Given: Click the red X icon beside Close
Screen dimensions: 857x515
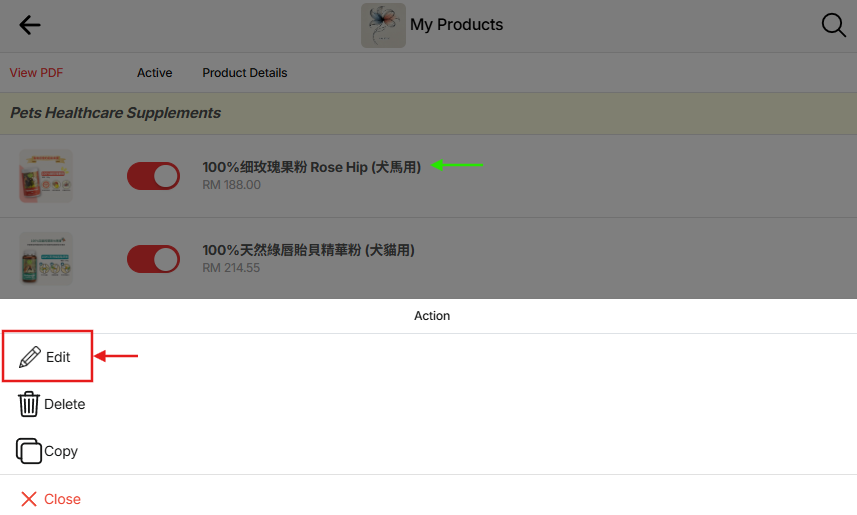Looking at the screenshot, I should 29,499.
